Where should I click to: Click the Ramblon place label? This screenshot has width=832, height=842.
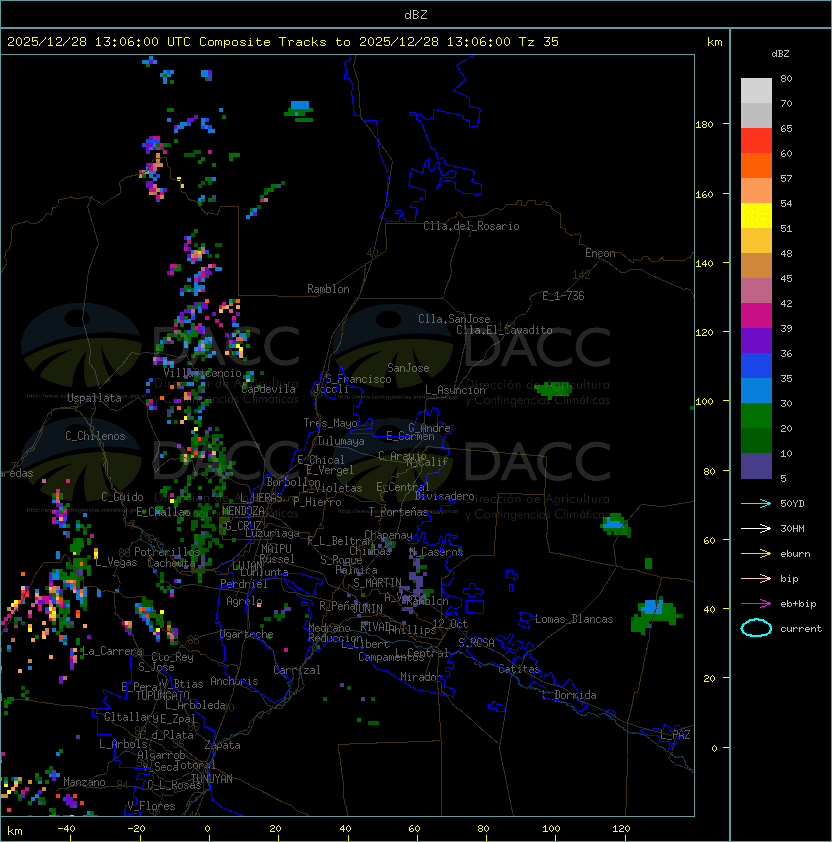click(x=328, y=289)
